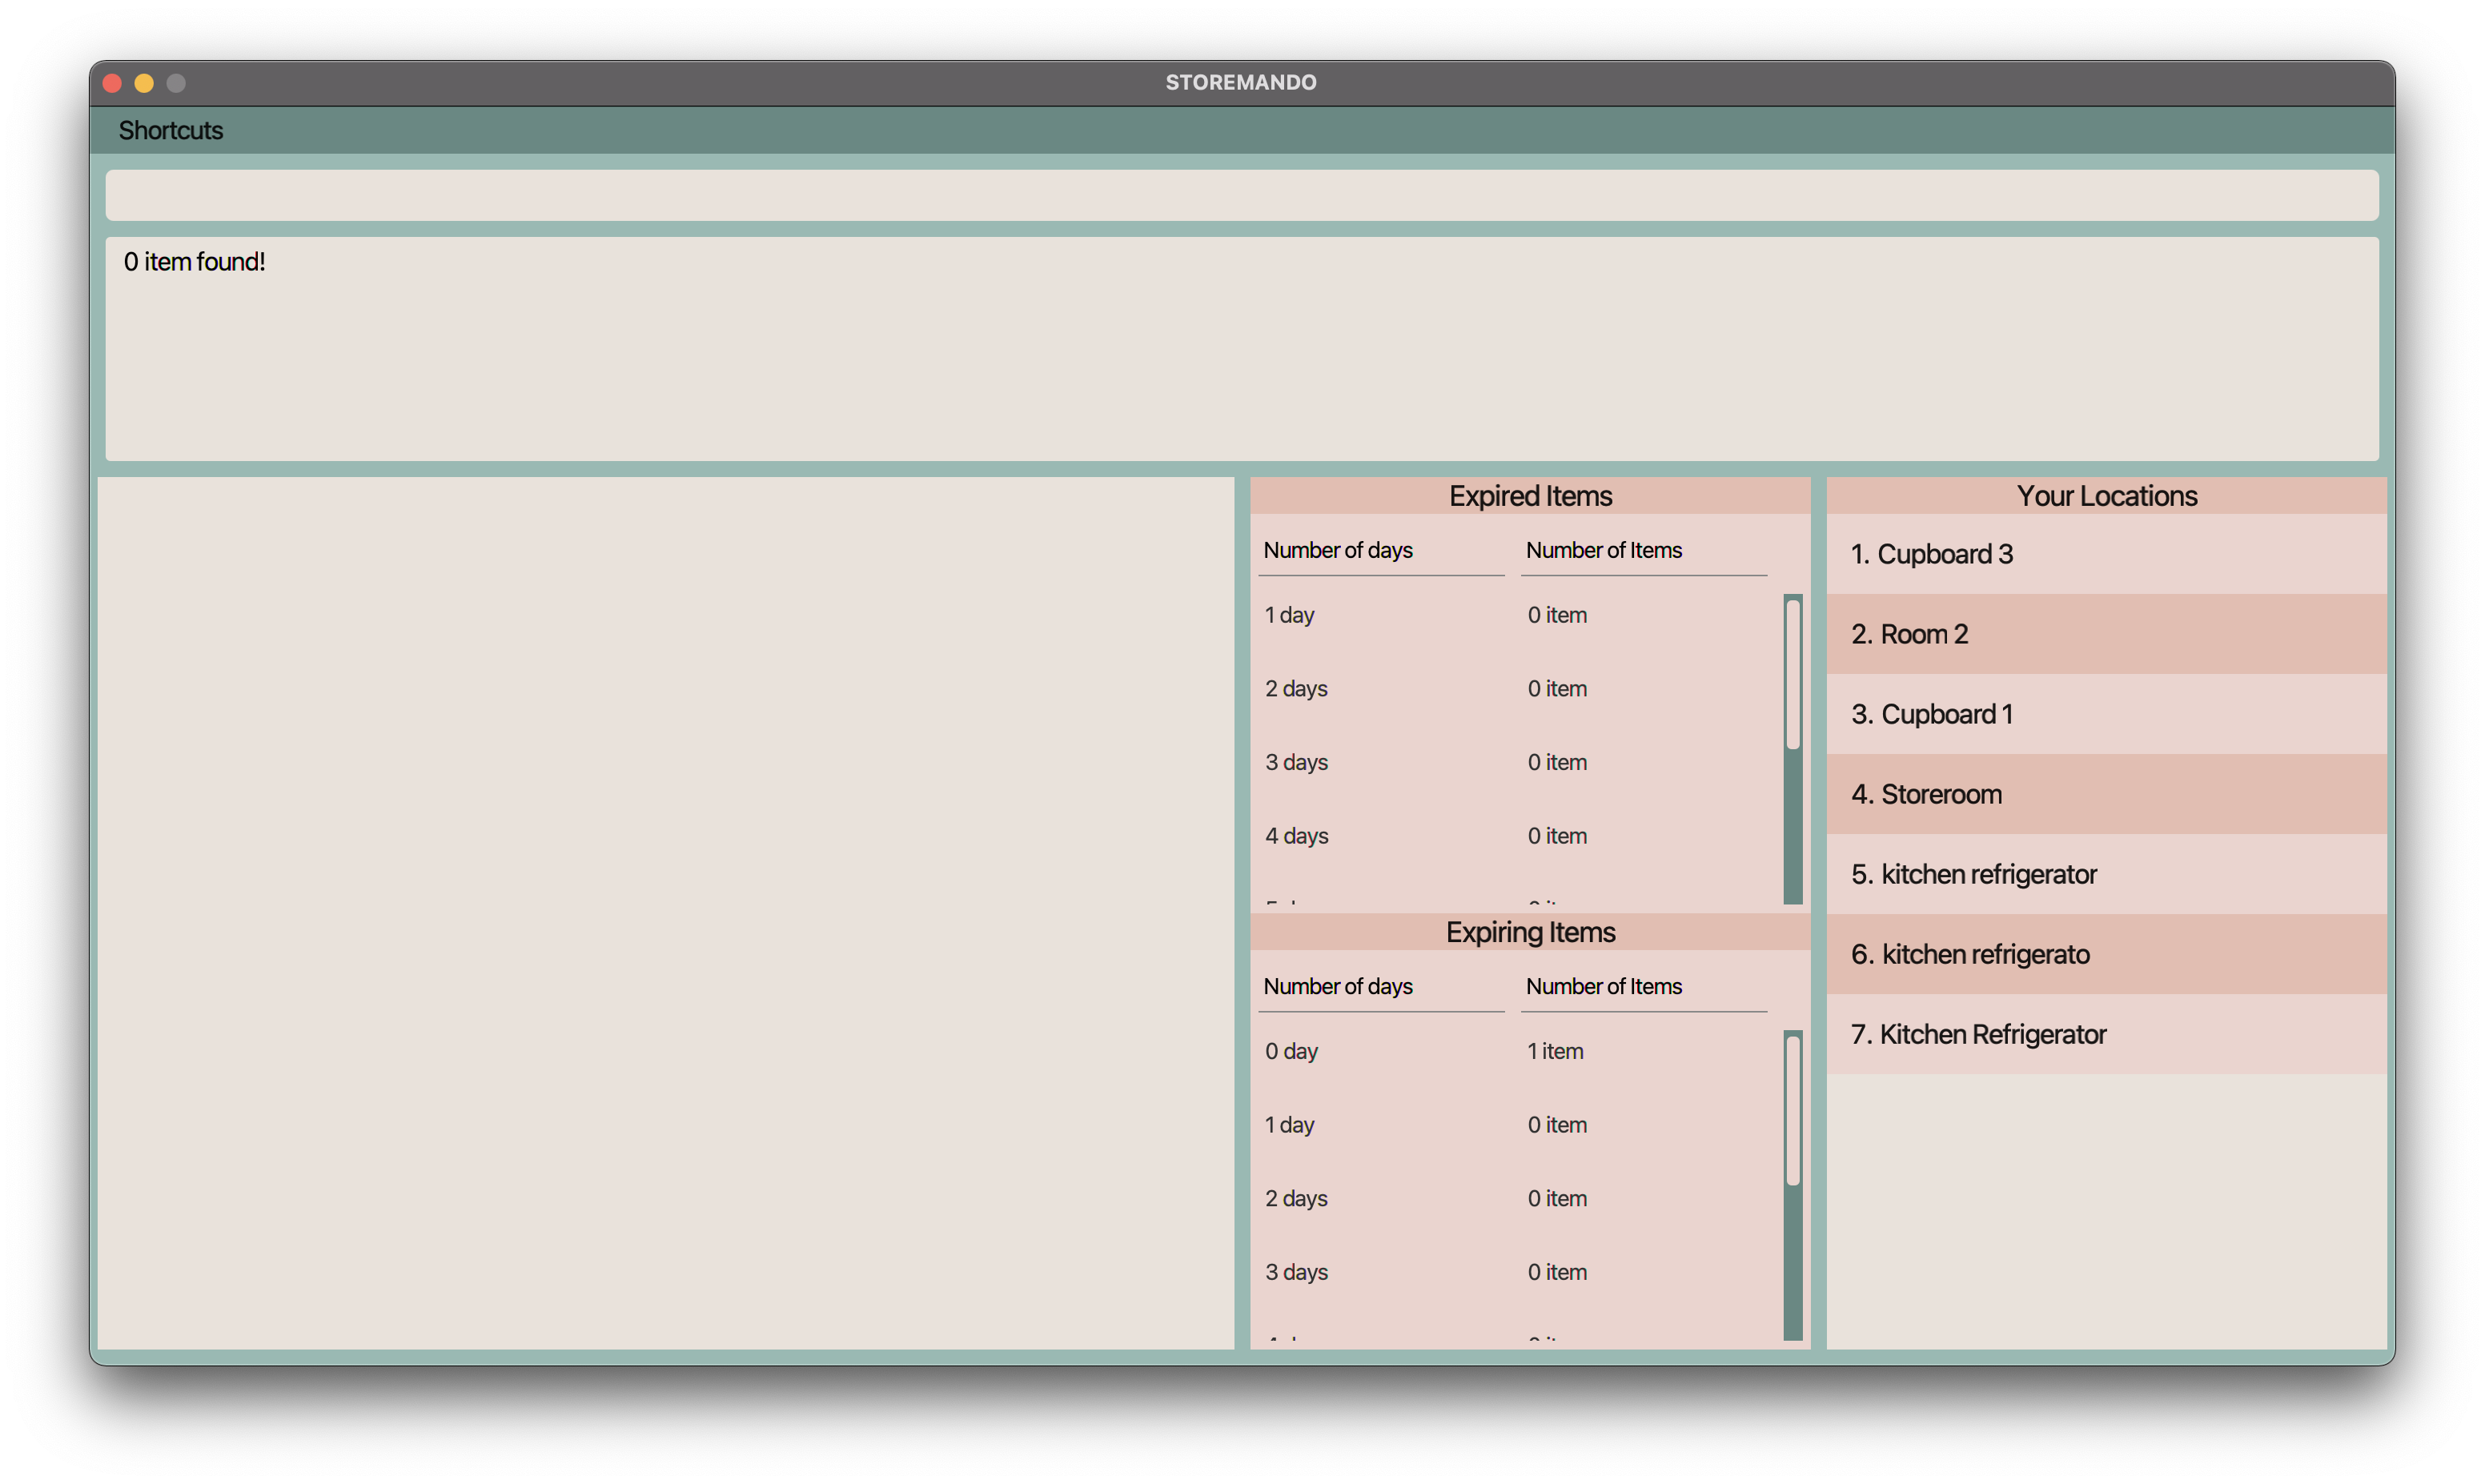Click the Expiring Items scrollbar thumb
Image resolution: width=2485 pixels, height=1484 pixels.
1793,1111
